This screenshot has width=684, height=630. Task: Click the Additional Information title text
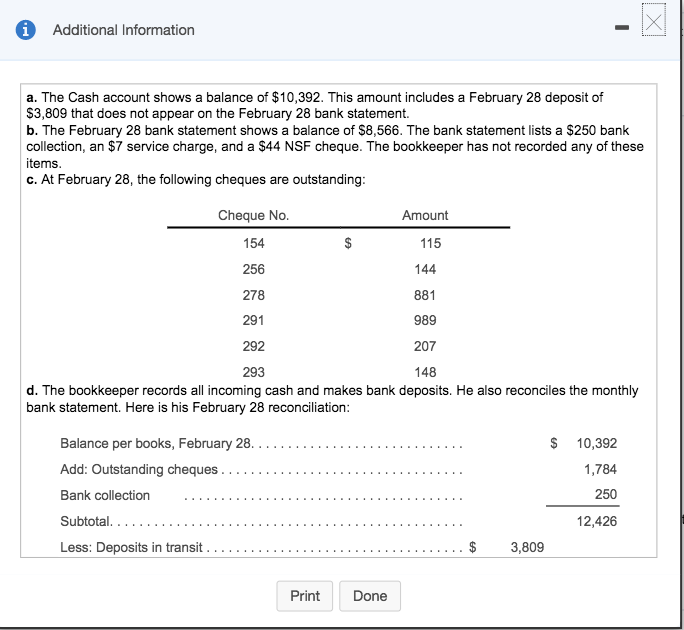pyautogui.click(x=123, y=30)
